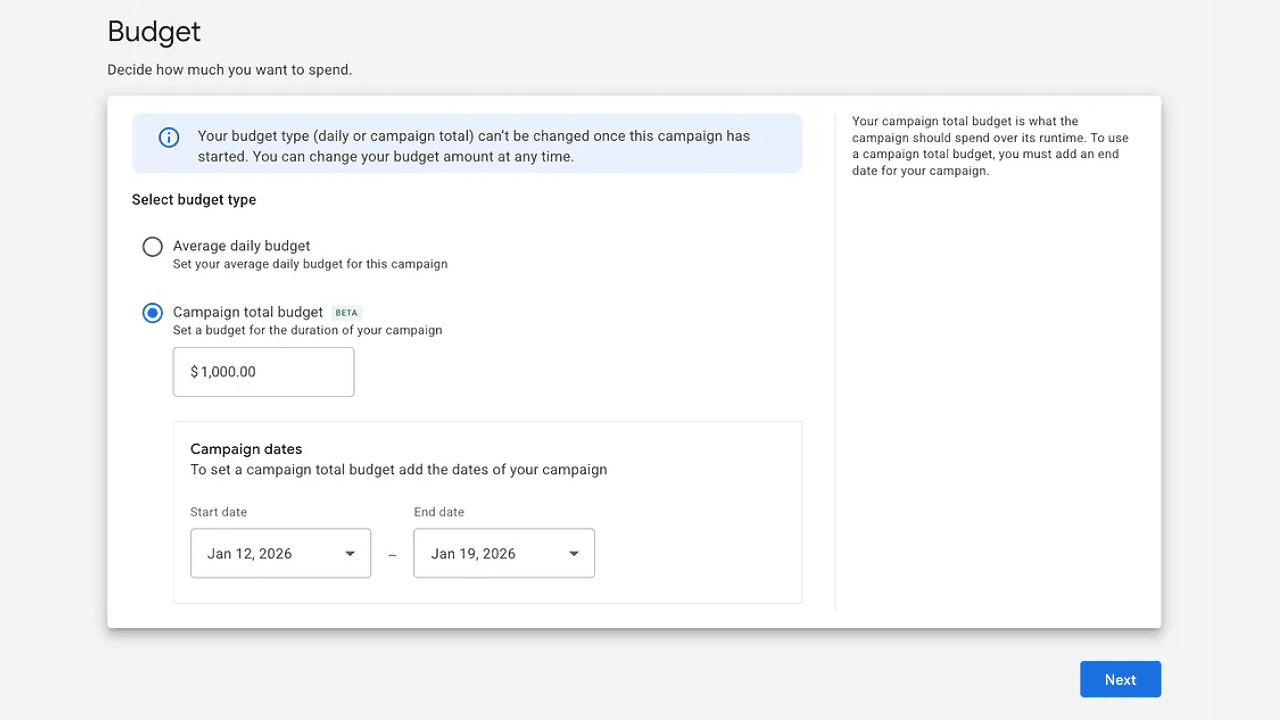Click the 'Campaign dates' heading
Viewport: 1280px width, 720px height.
(x=246, y=449)
